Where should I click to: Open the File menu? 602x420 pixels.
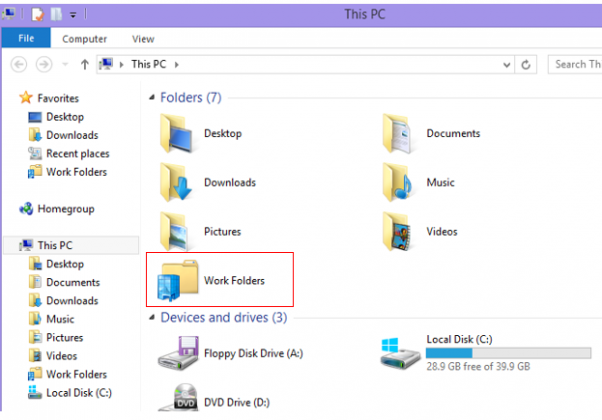tap(26, 38)
